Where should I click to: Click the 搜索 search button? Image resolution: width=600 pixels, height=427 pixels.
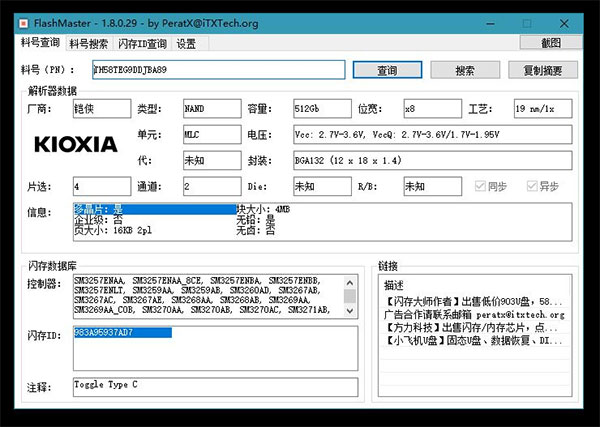click(x=464, y=71)
